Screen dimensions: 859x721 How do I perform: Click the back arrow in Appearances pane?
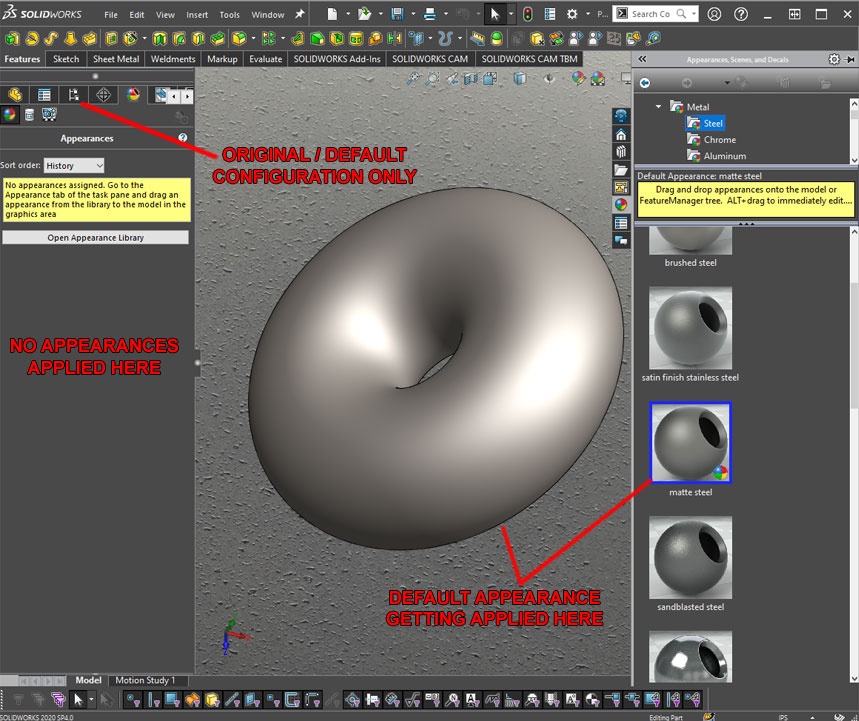(645, 83)
